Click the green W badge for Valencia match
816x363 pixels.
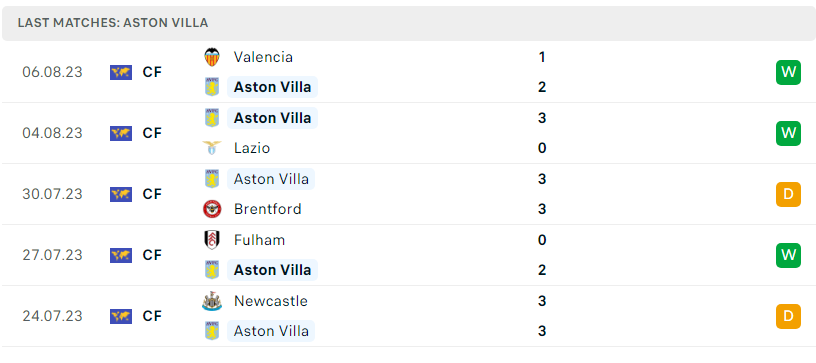[x=788, y=72]
